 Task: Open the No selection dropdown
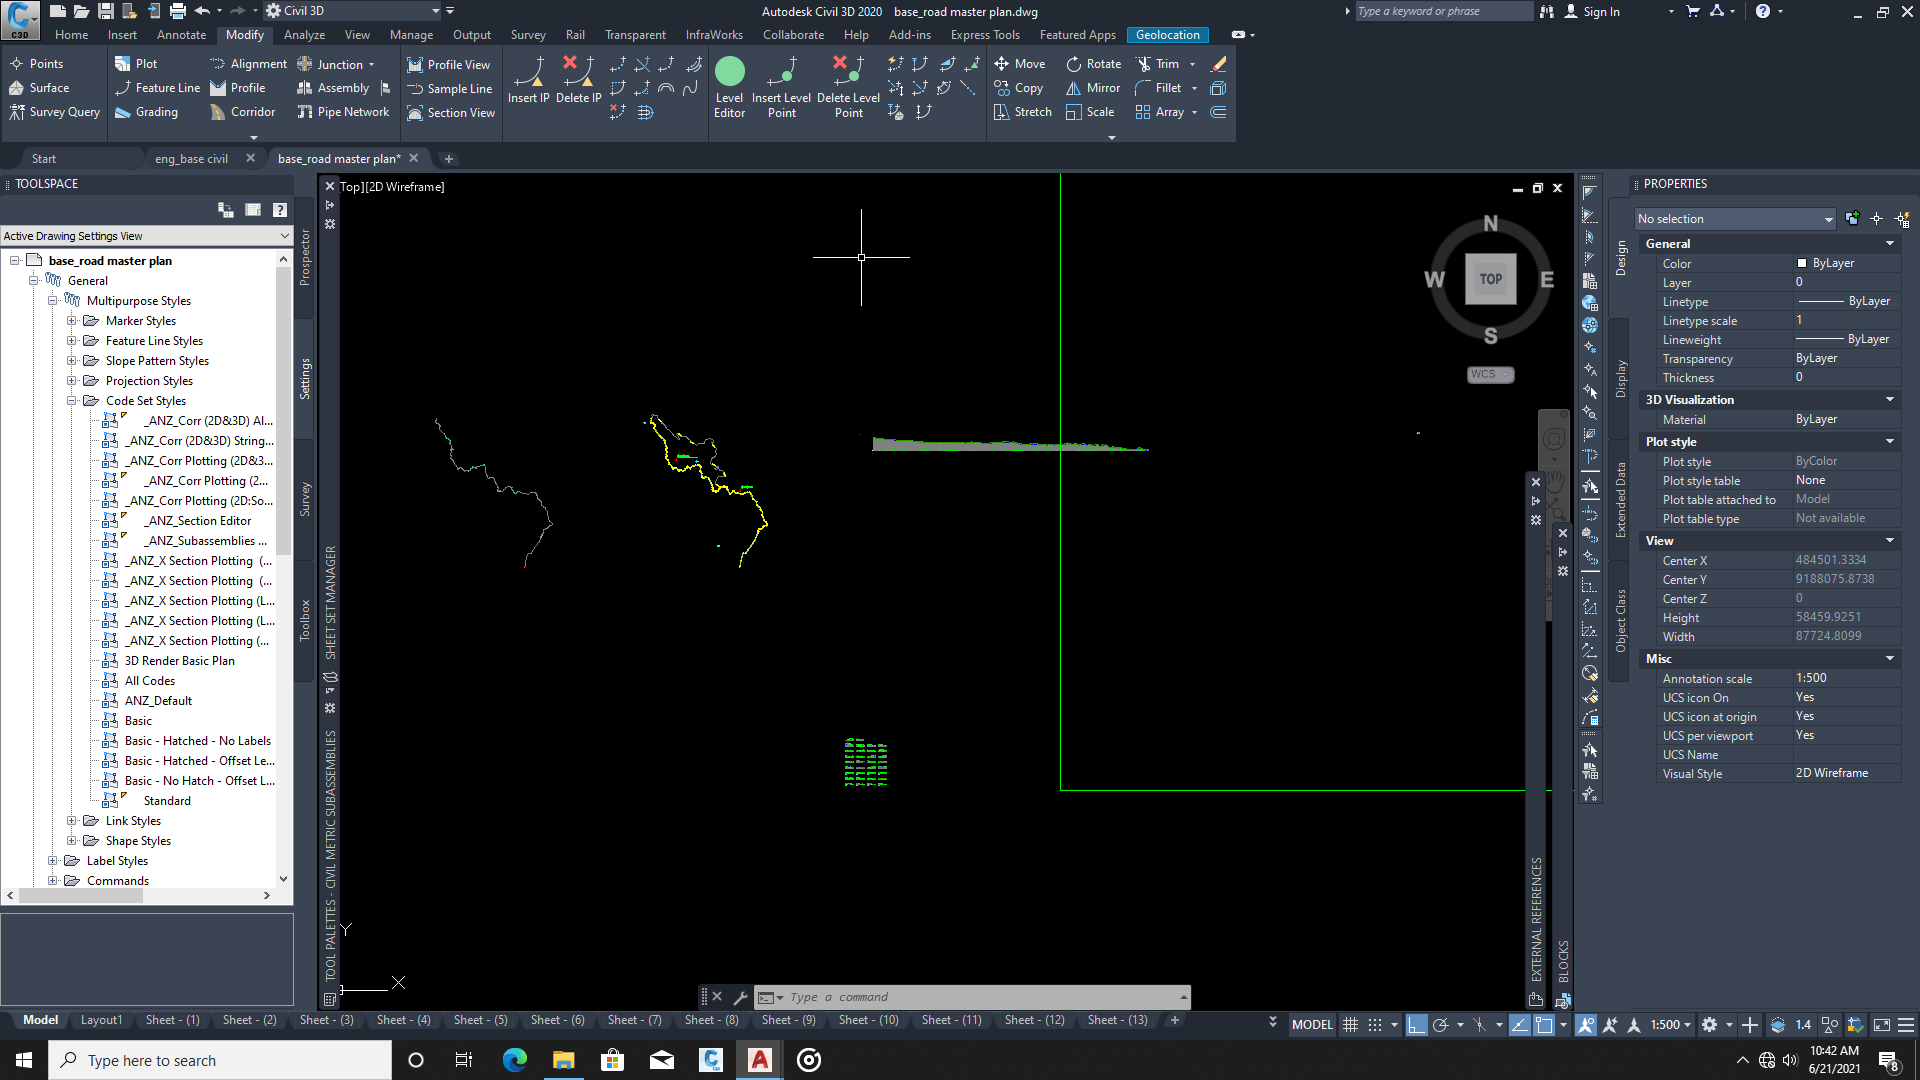point(1735,219)
